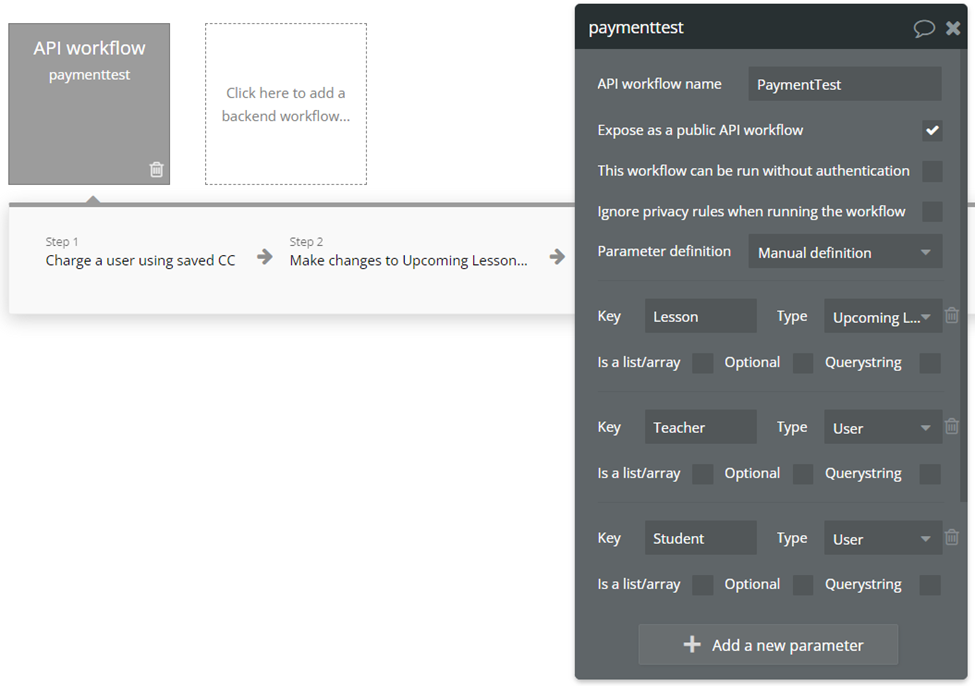Click the paymenttest panel scrollbar
This screenshot has width=975, height=686.
pos(963,274)
